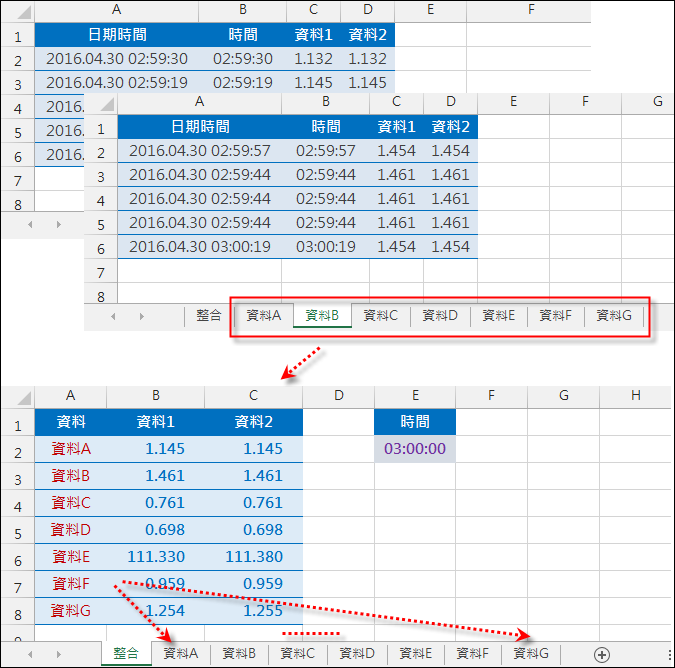This screenshot has width=675, height=668.
Task: Select the 資料C row's 資料2 value 0.761
Action: pos(254,503)
